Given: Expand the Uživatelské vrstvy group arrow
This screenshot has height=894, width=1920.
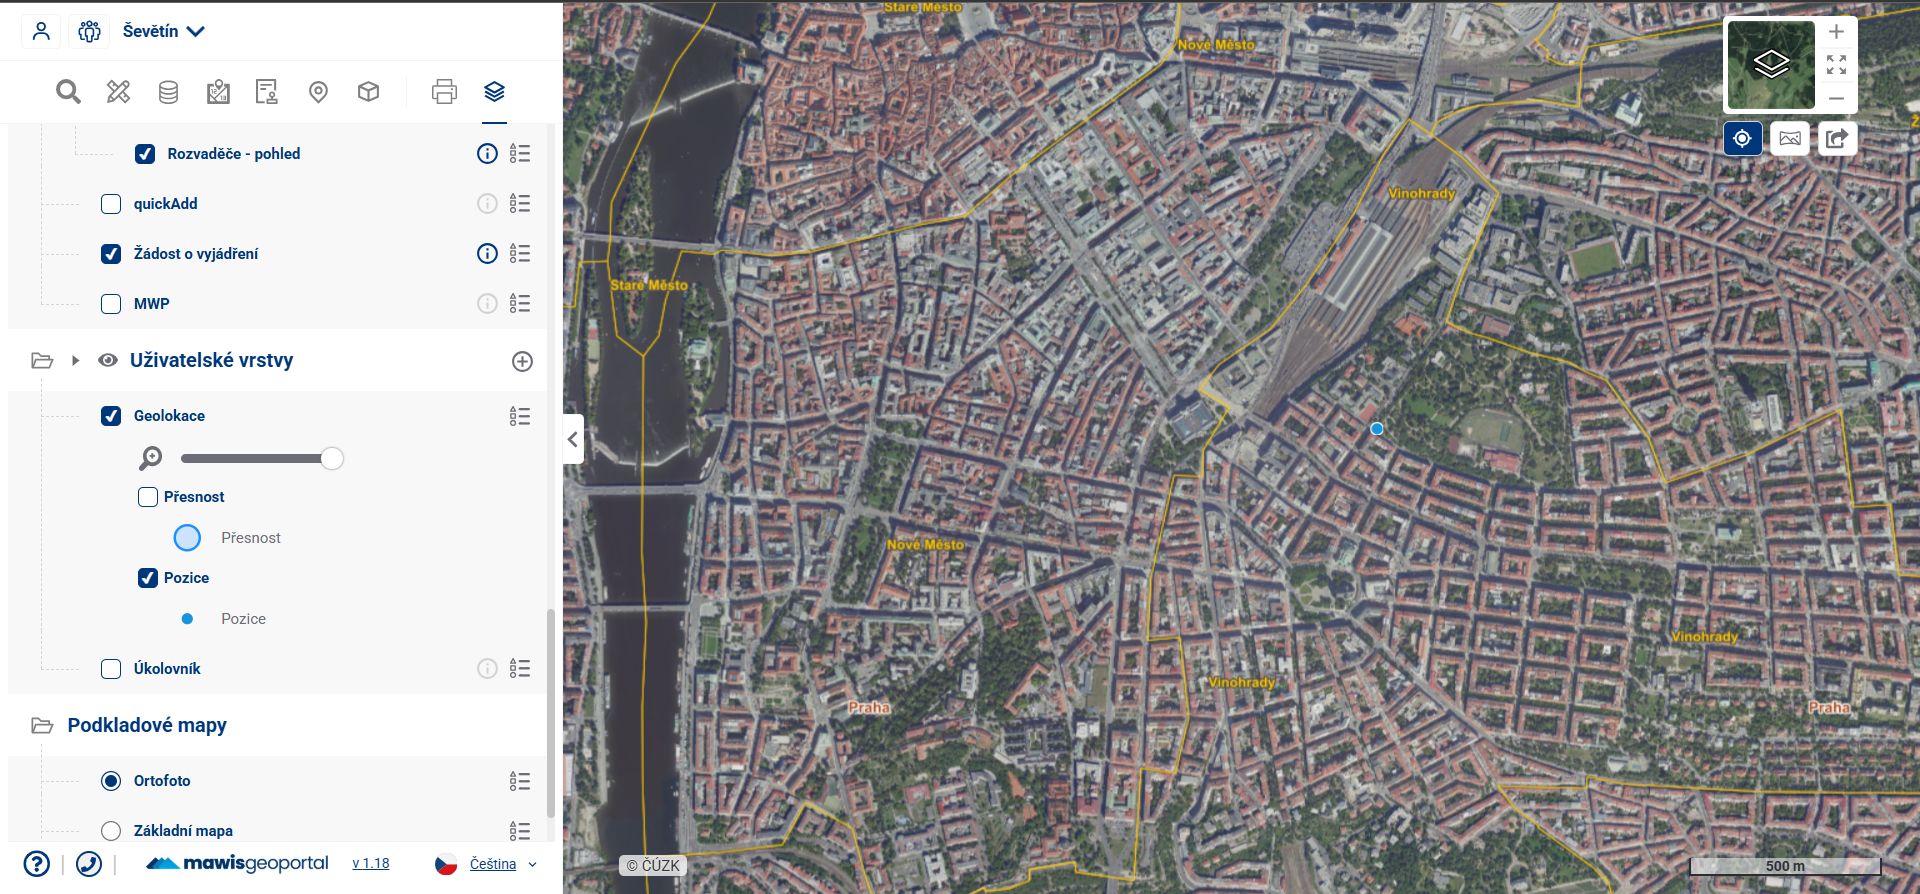Looking at the screenshot, I should [x=75, y=360].
